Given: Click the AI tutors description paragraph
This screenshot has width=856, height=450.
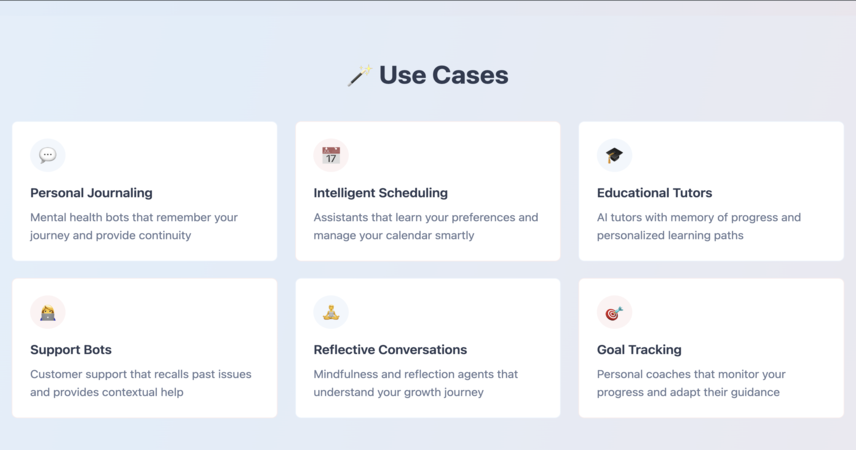Looking at the screenshot, I should (x=699, y=226).
